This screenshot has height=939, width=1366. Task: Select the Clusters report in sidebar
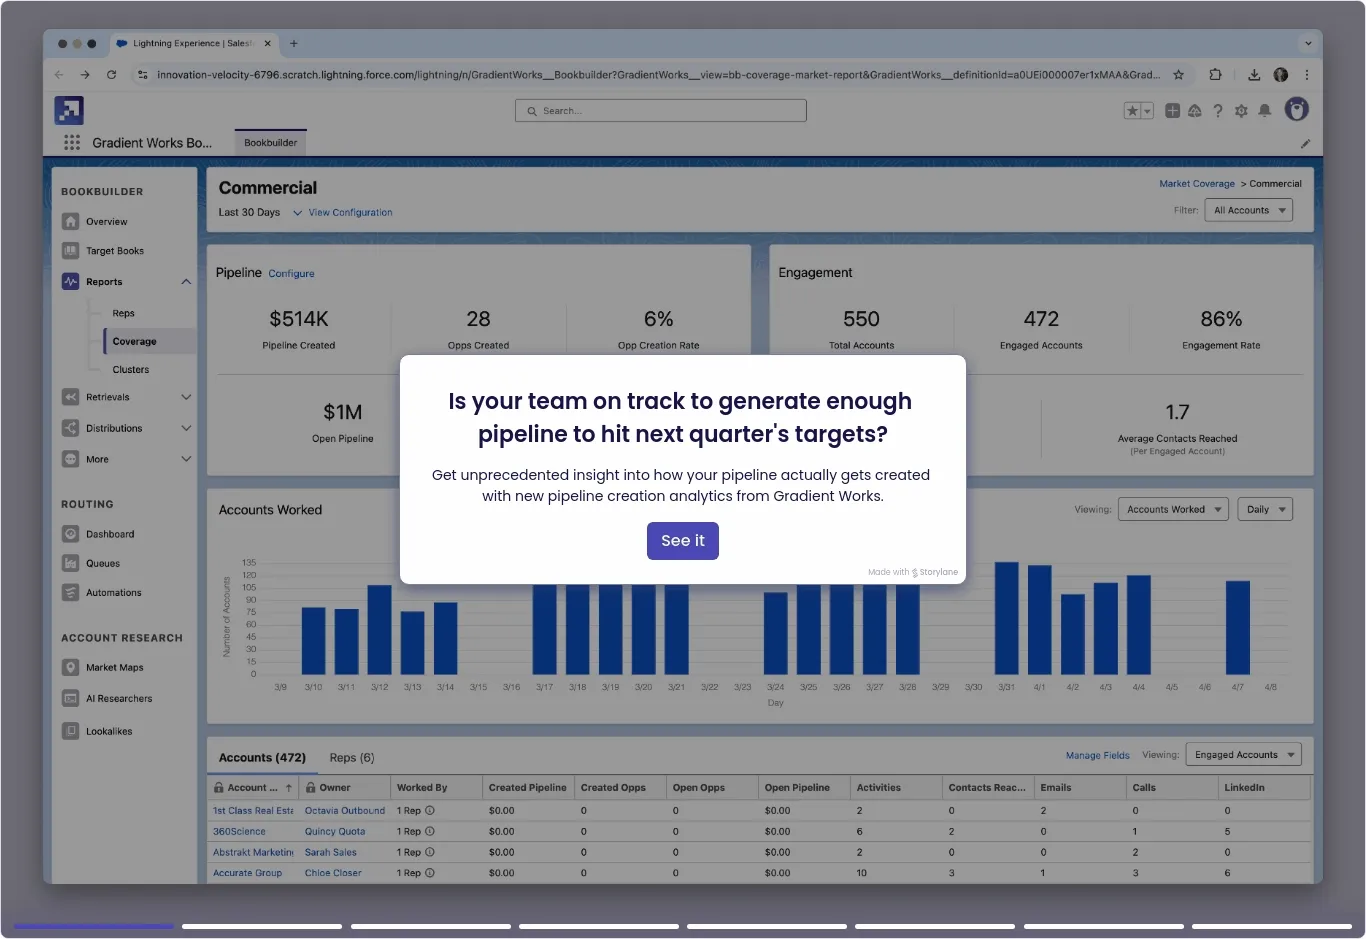pos(130,369)
